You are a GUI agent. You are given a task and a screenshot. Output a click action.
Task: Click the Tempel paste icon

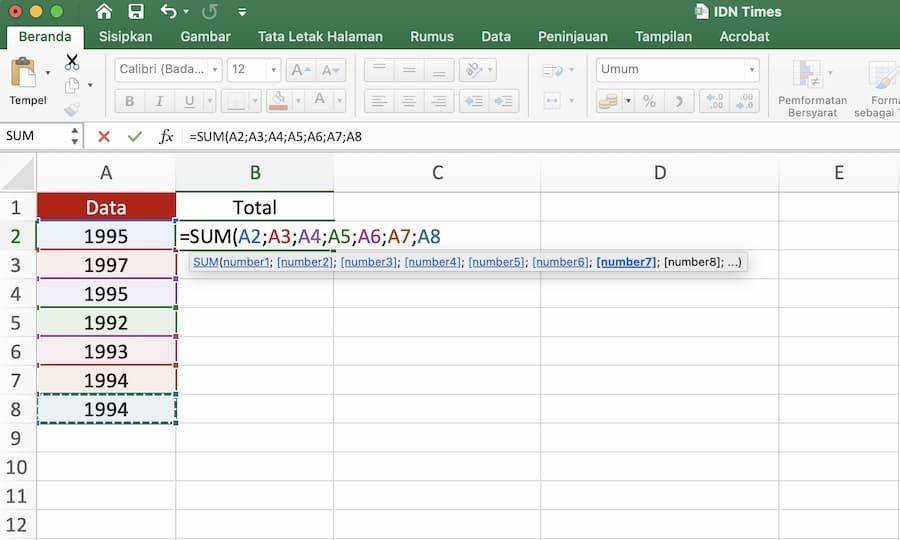click(x=24, y=73)
